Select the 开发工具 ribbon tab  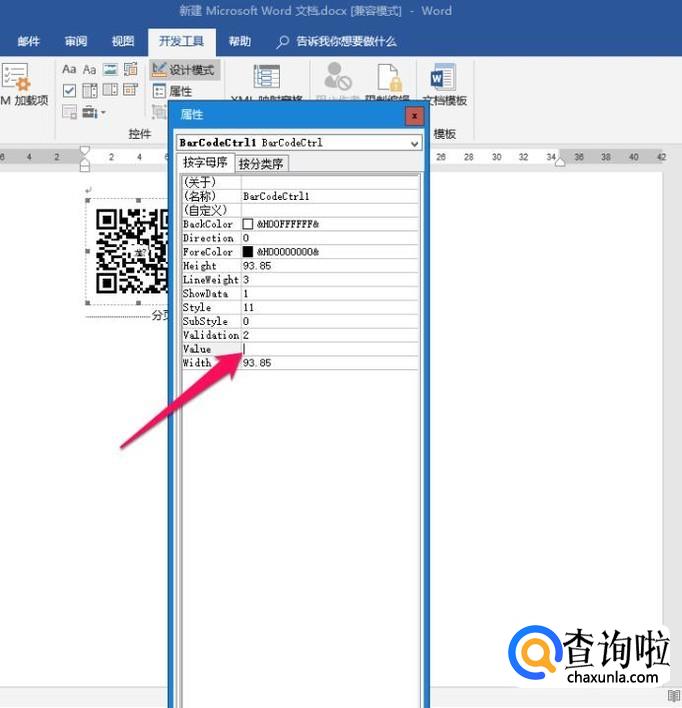coord(182,42)
